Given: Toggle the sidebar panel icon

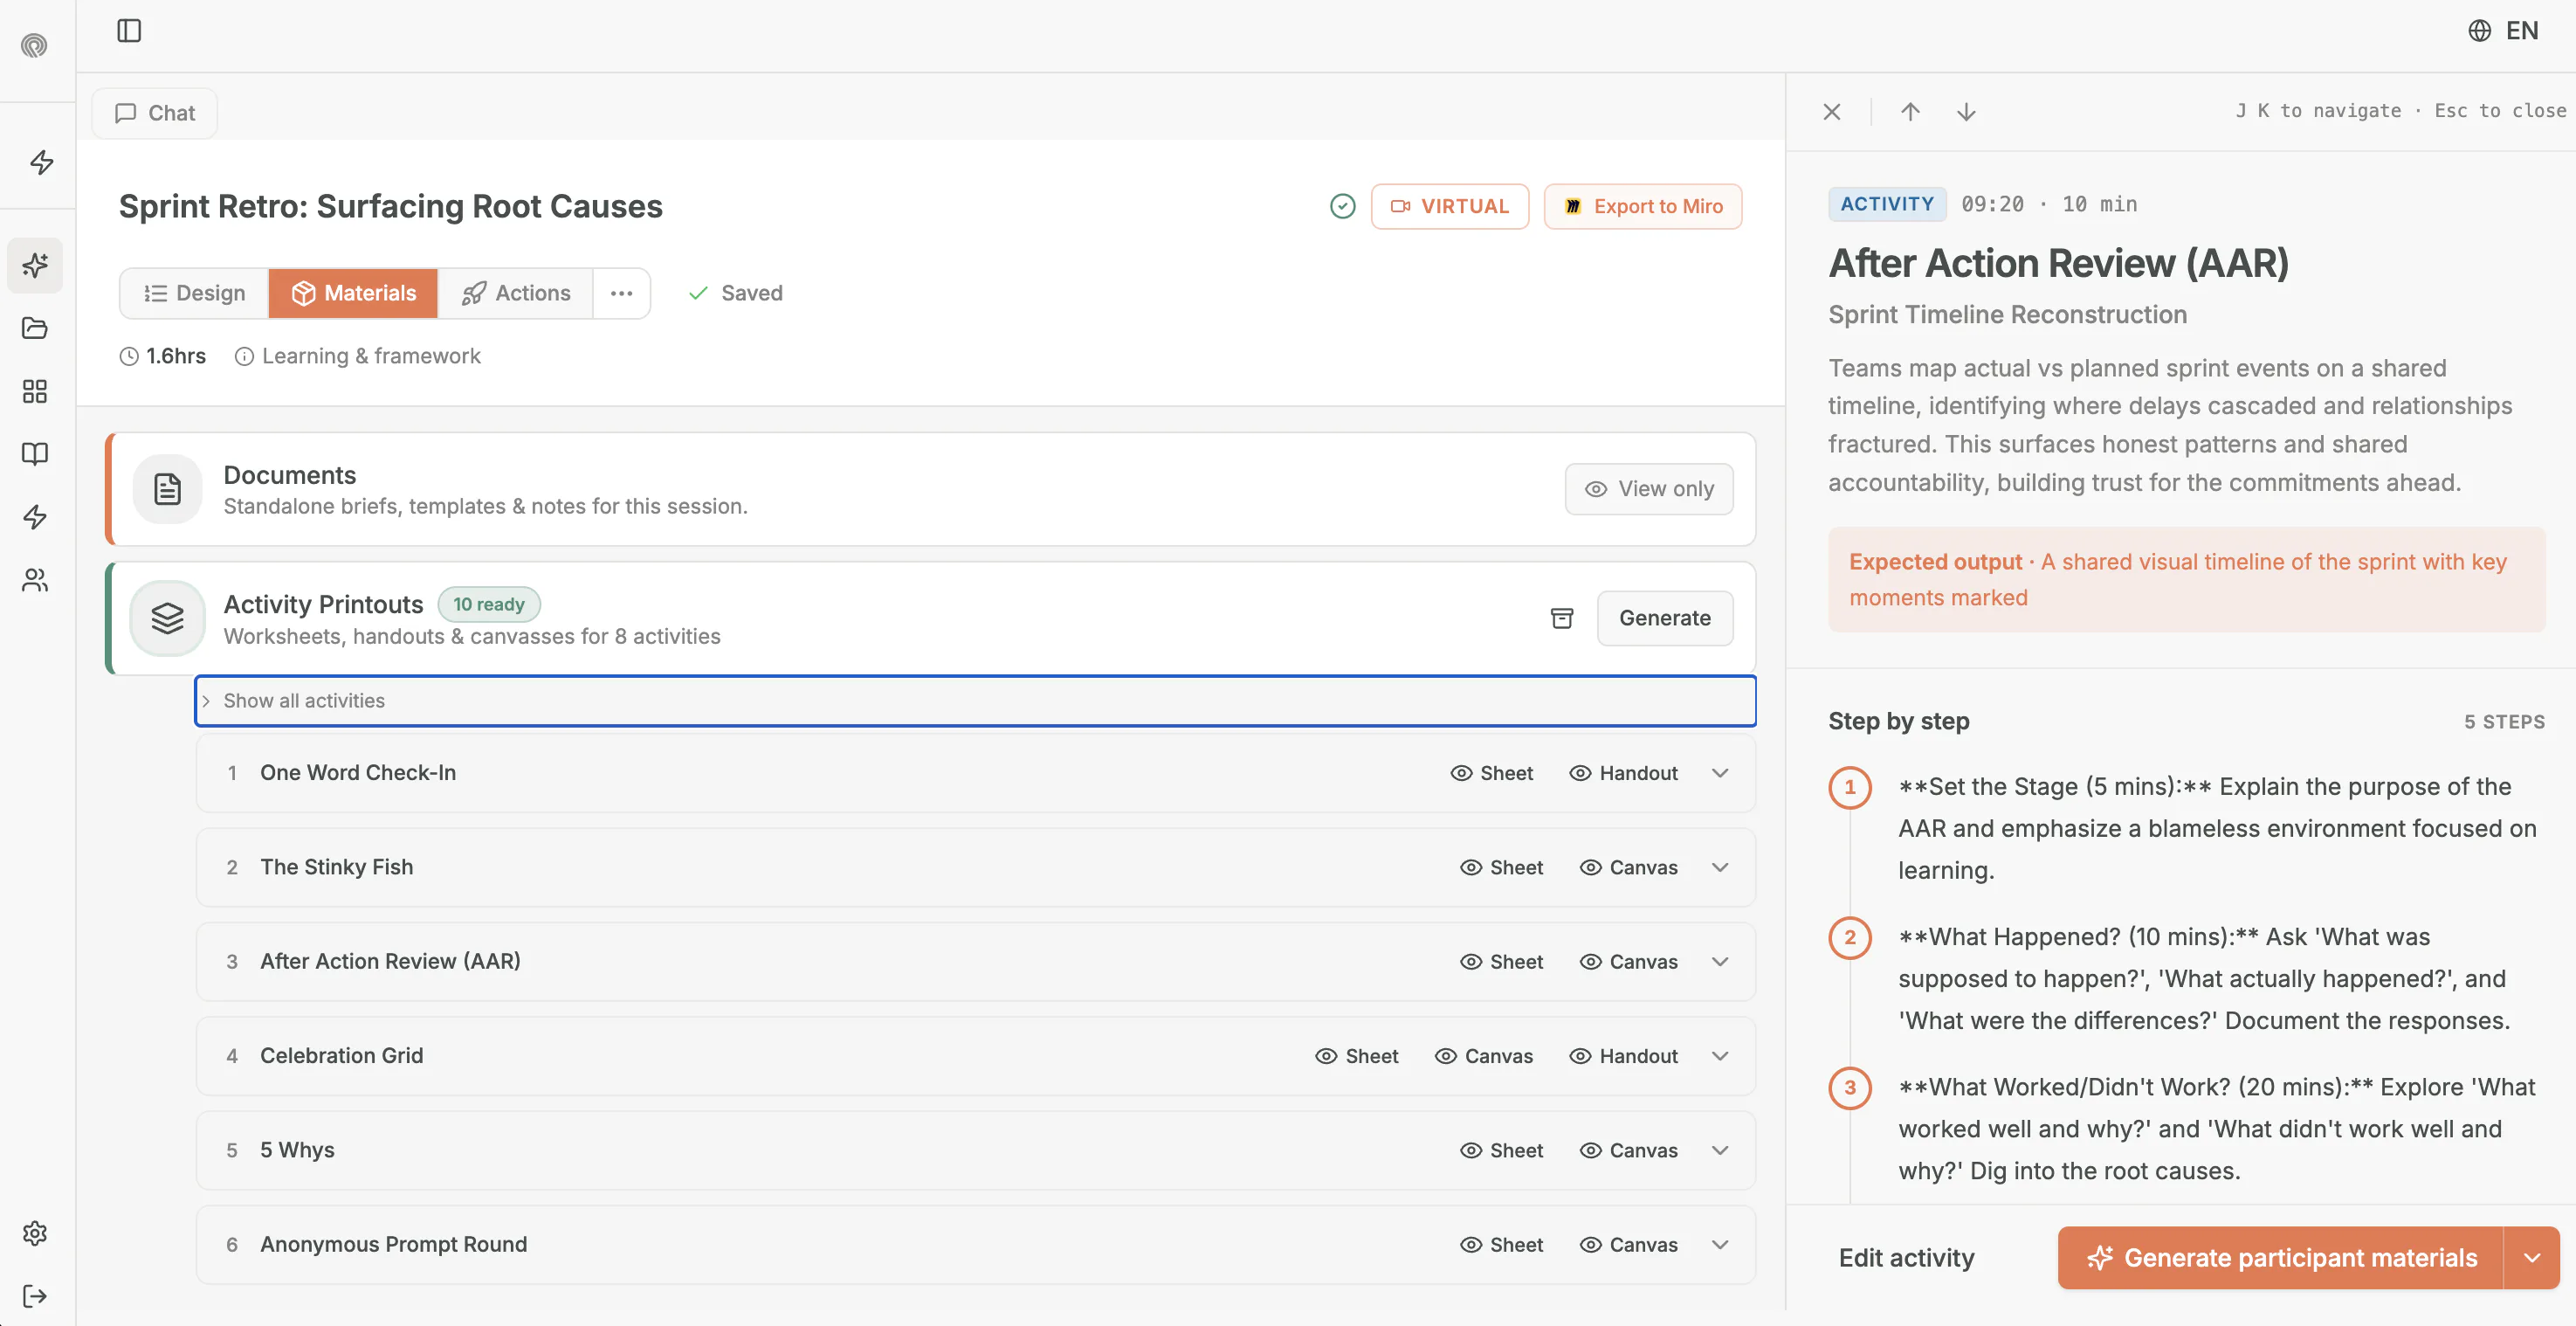Looking at the screenshot, I should pyautogui.click(x=129, y=31).
